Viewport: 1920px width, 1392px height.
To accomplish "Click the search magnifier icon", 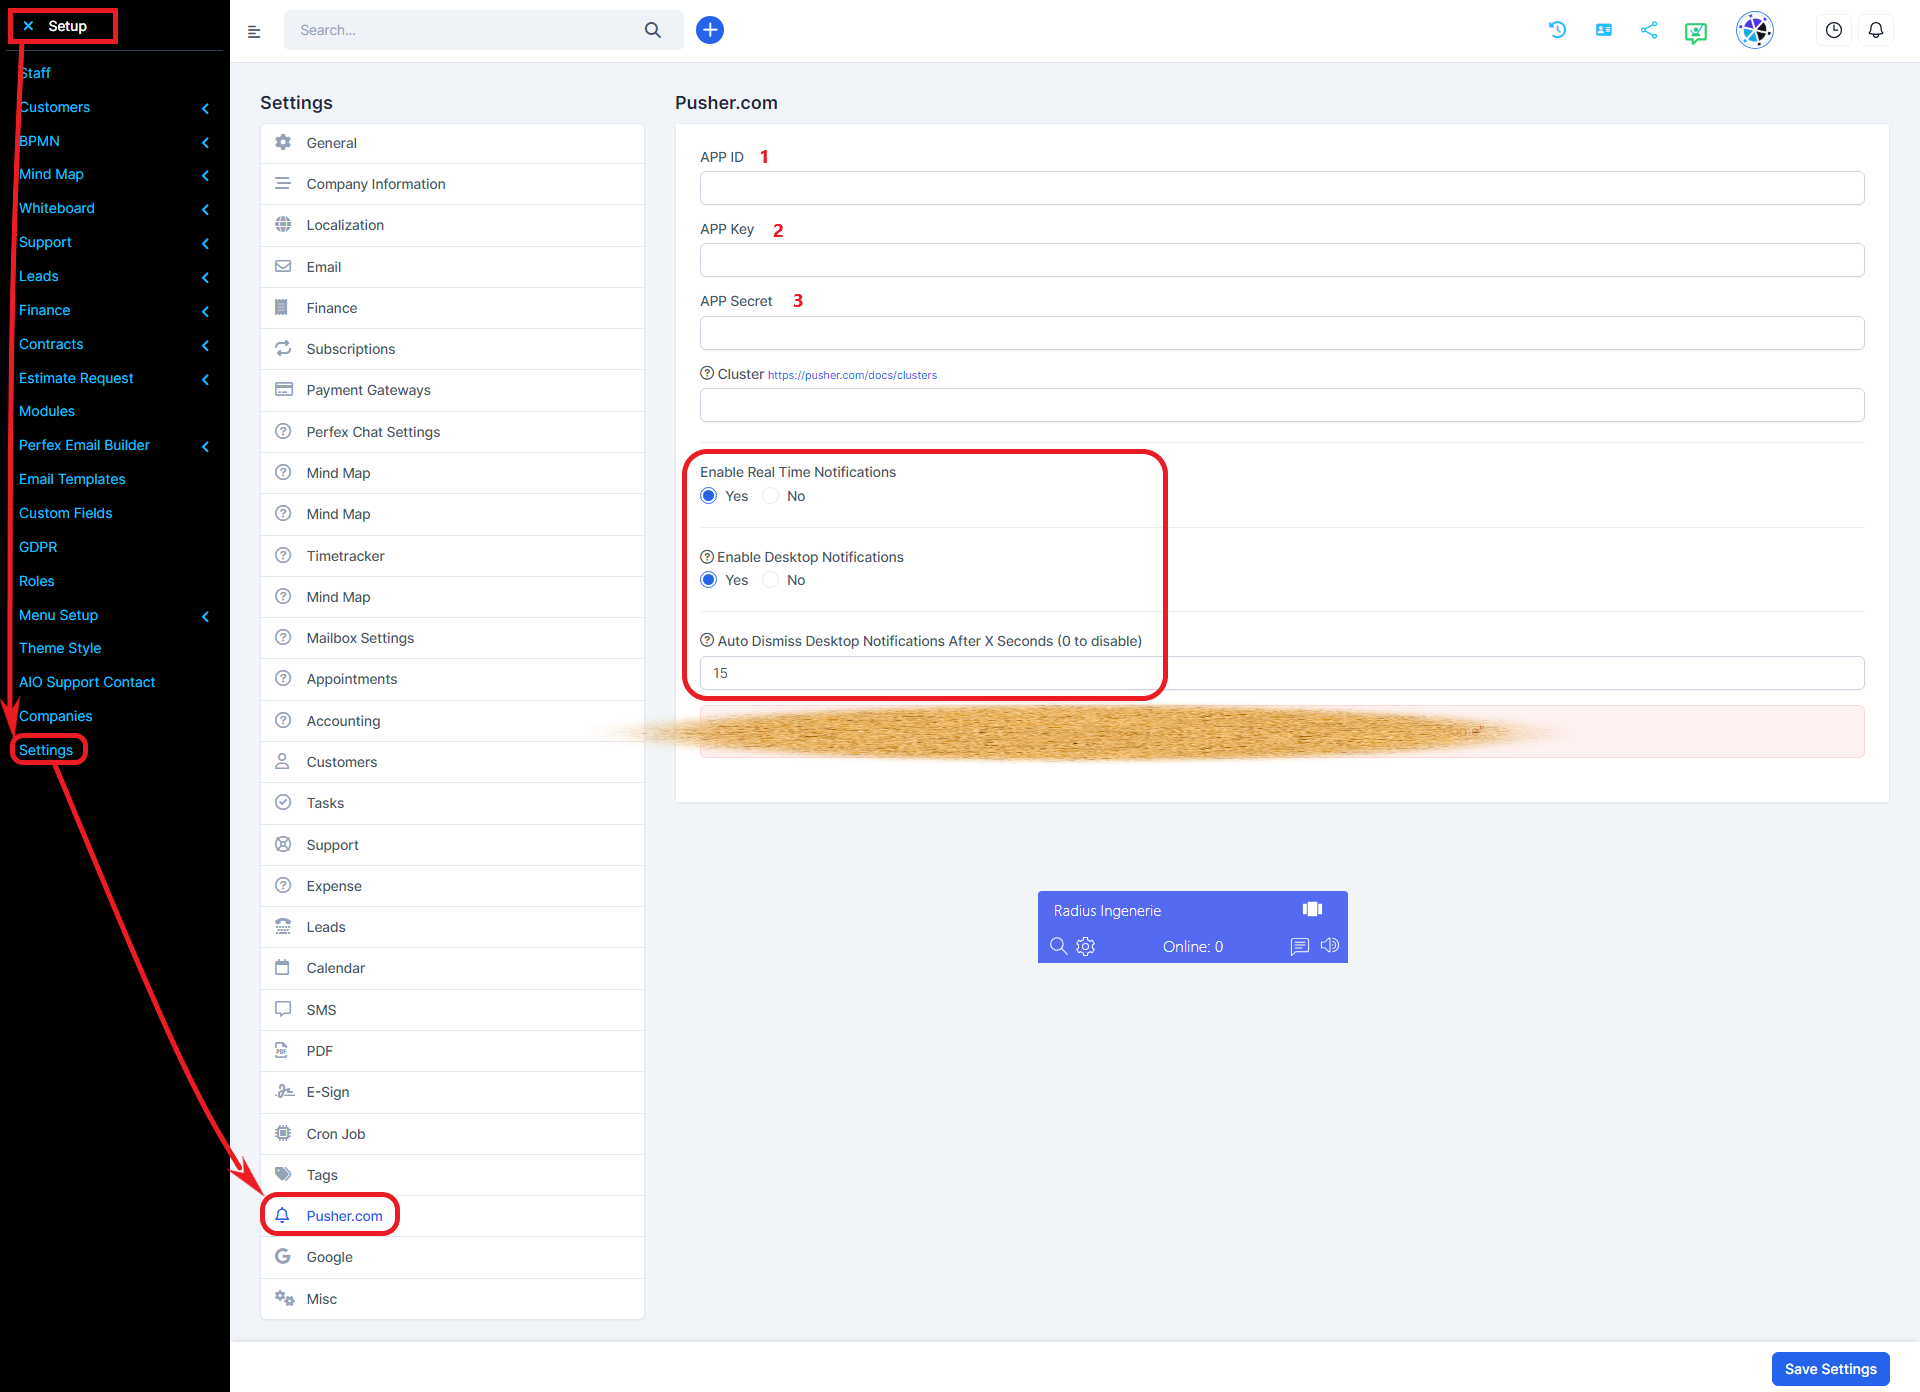I will 653,30.
